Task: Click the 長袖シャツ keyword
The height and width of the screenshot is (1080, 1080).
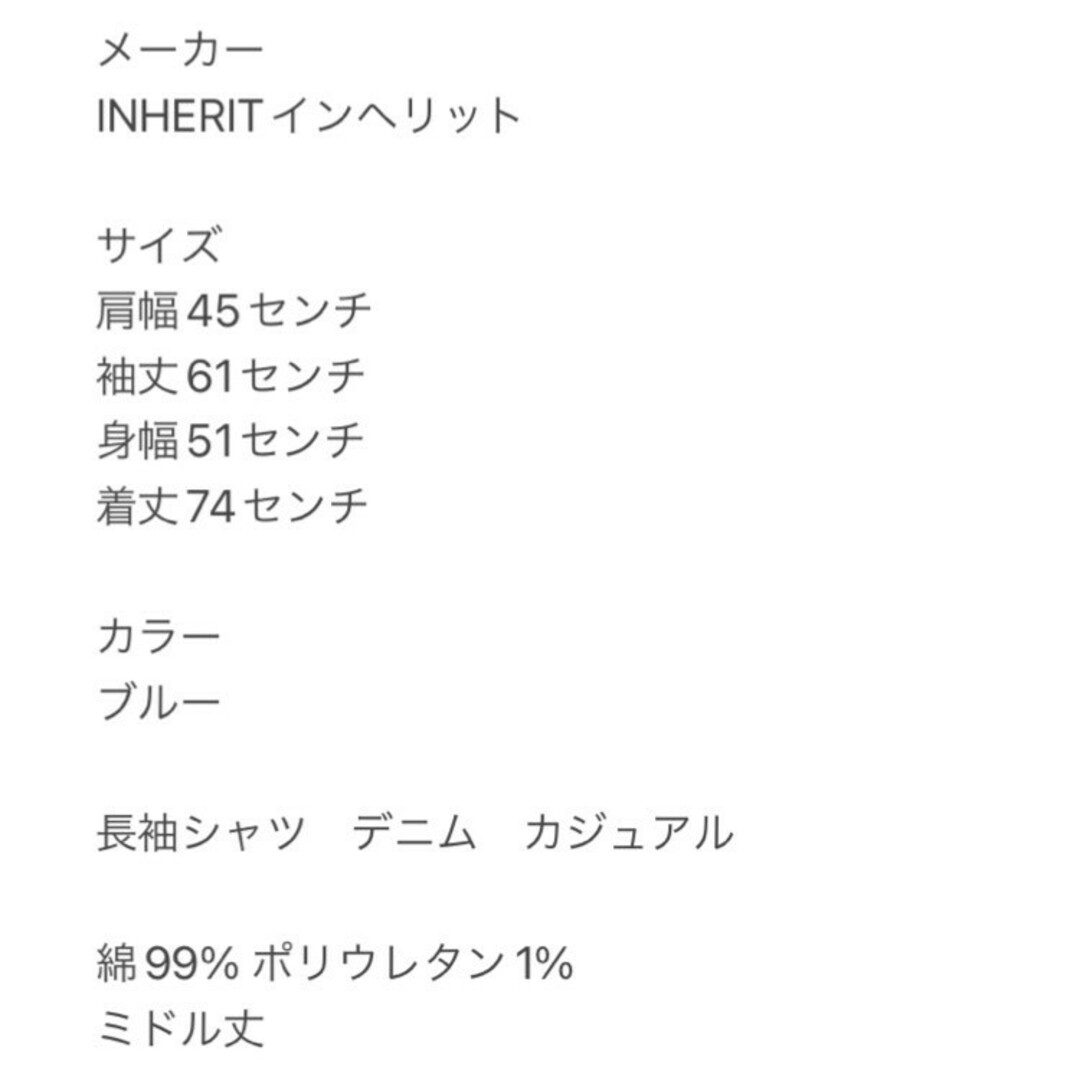Action: 202,832
